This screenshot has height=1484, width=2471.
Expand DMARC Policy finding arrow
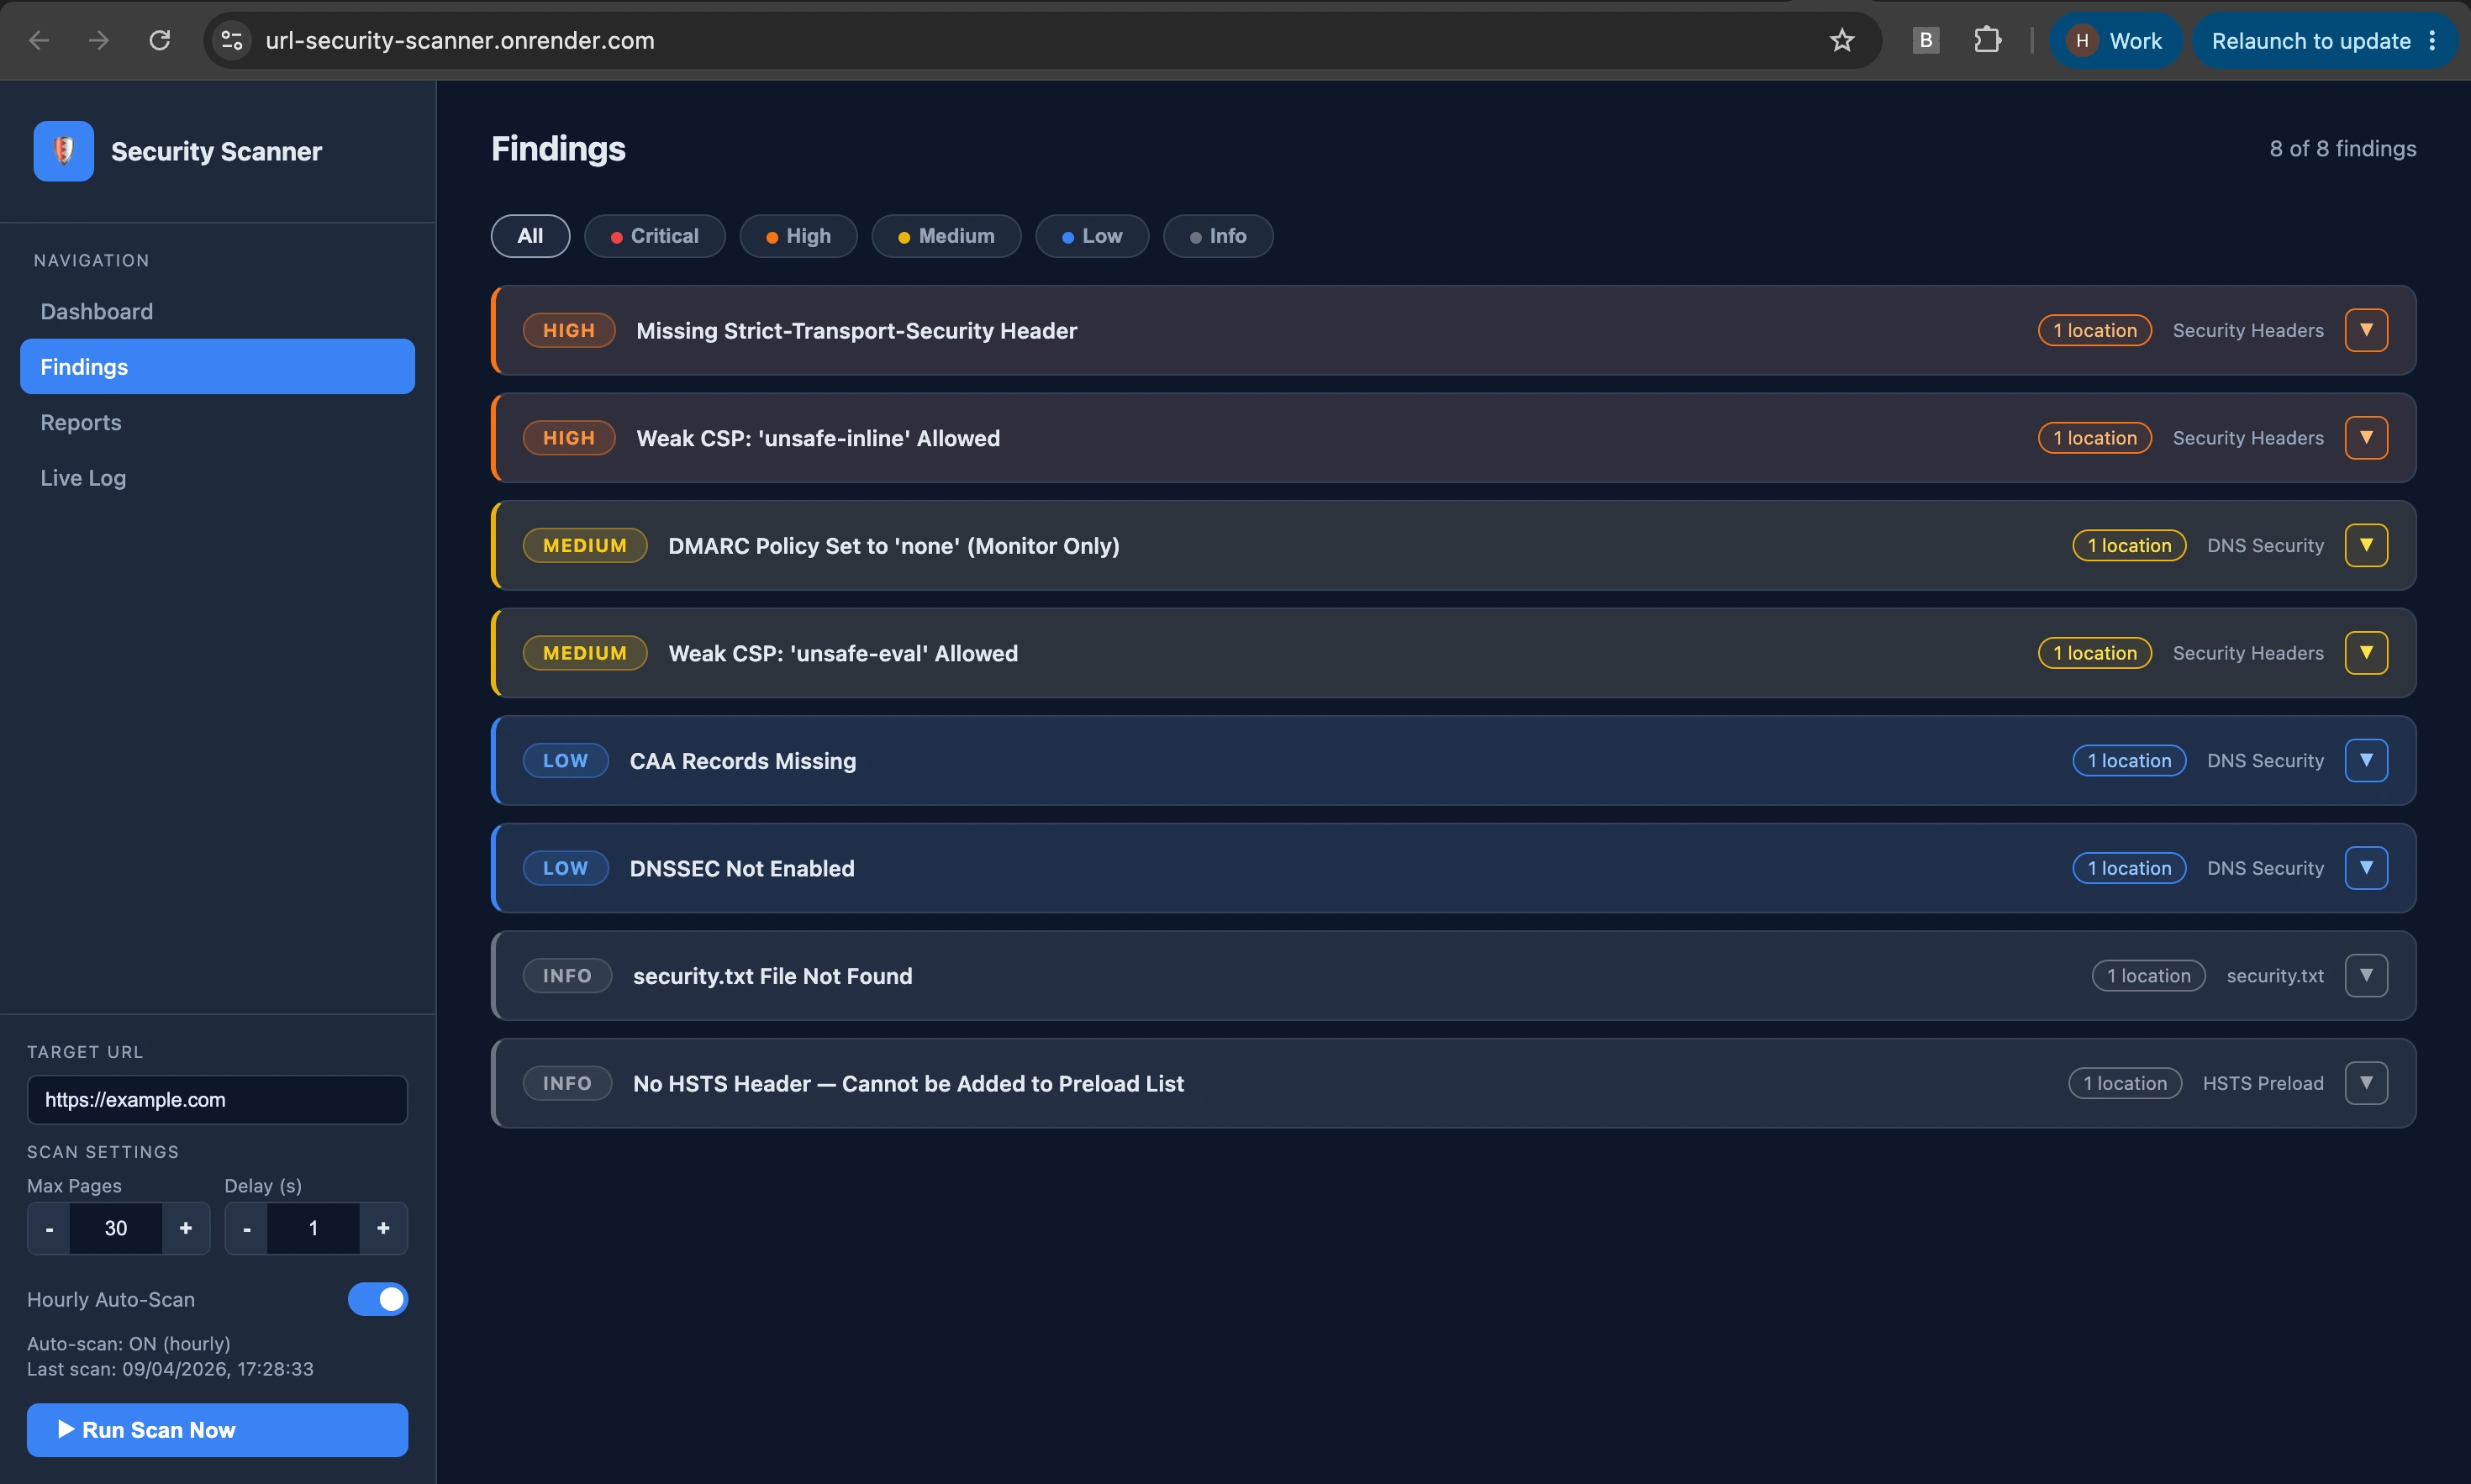[2366, 545]
